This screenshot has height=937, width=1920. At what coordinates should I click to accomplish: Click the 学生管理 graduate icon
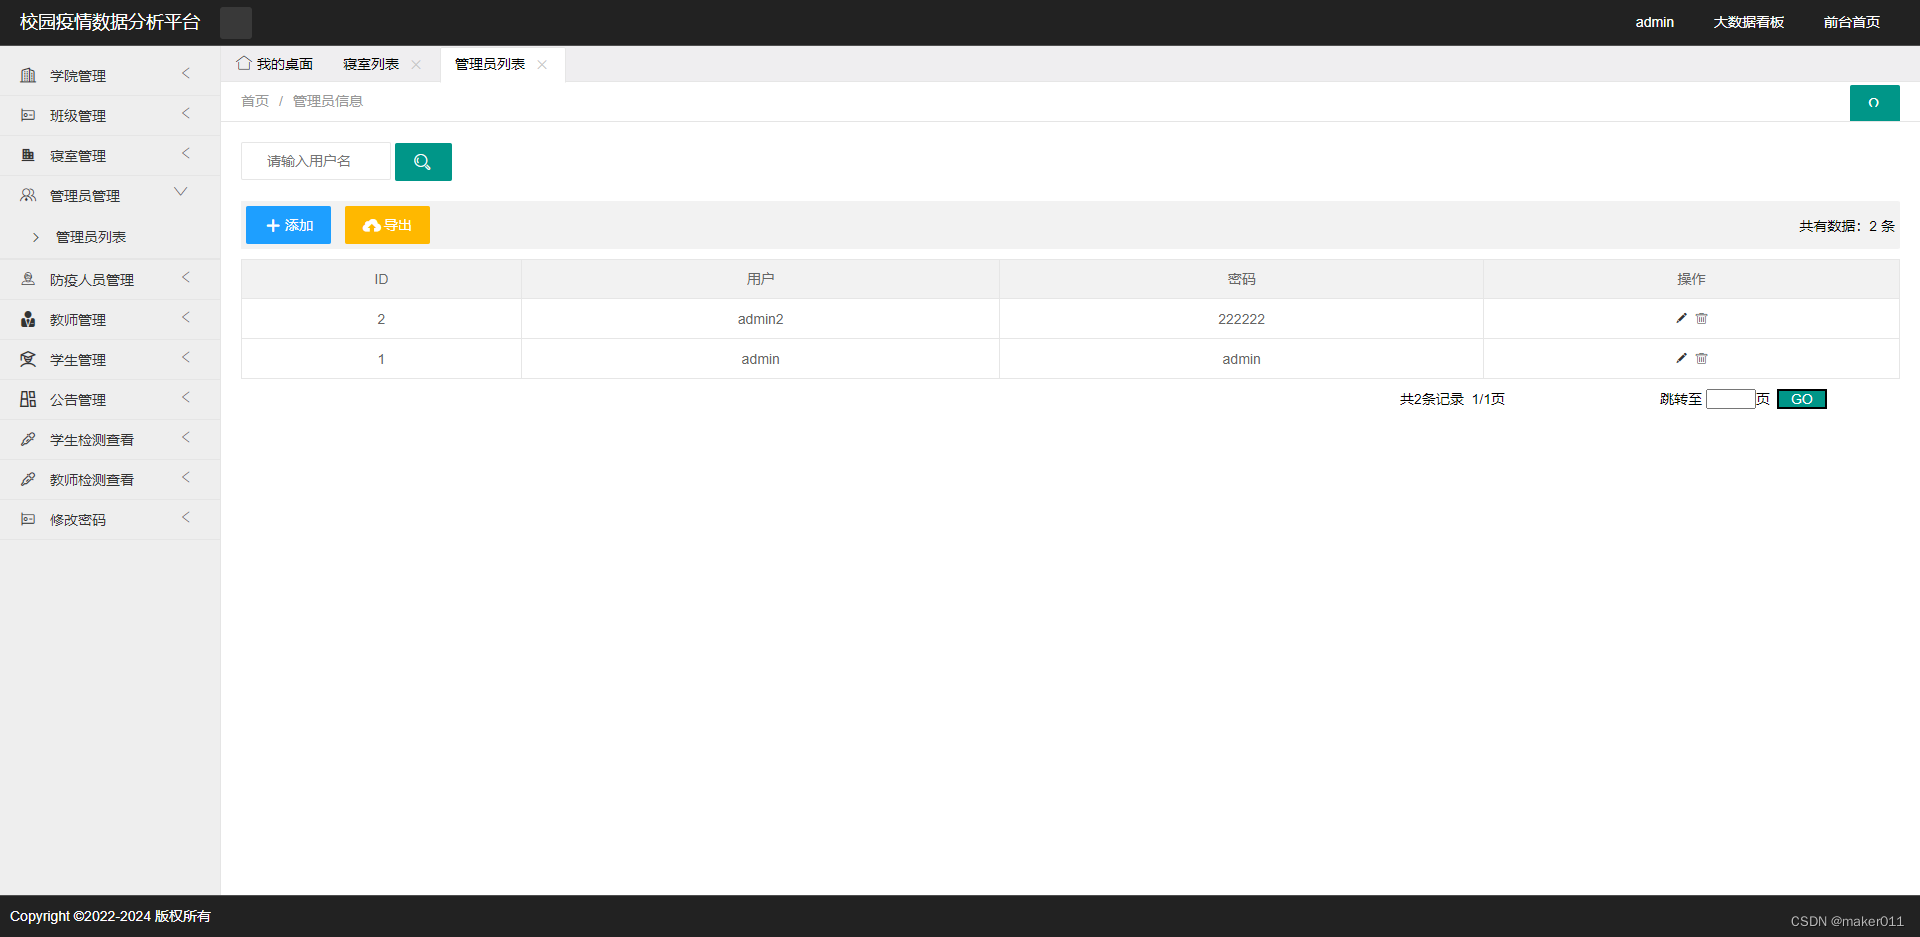[x=28, y=360]
